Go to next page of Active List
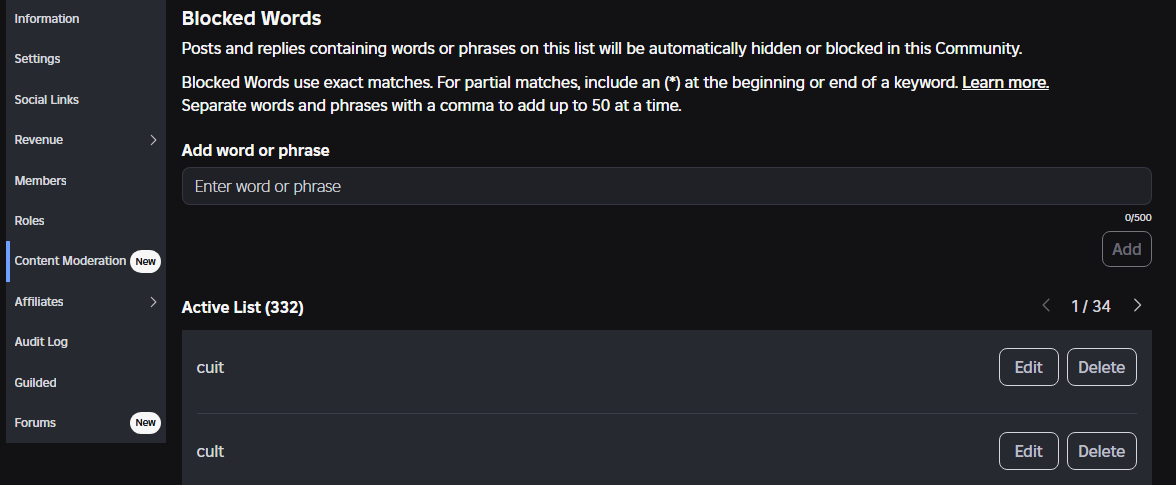 [x=1137, y=306]
